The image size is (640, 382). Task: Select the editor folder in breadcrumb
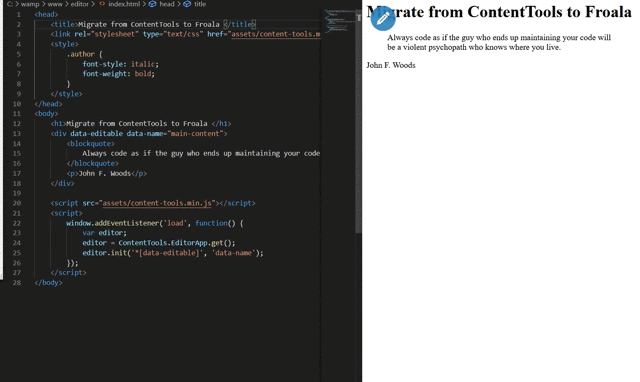coord(80,4)
